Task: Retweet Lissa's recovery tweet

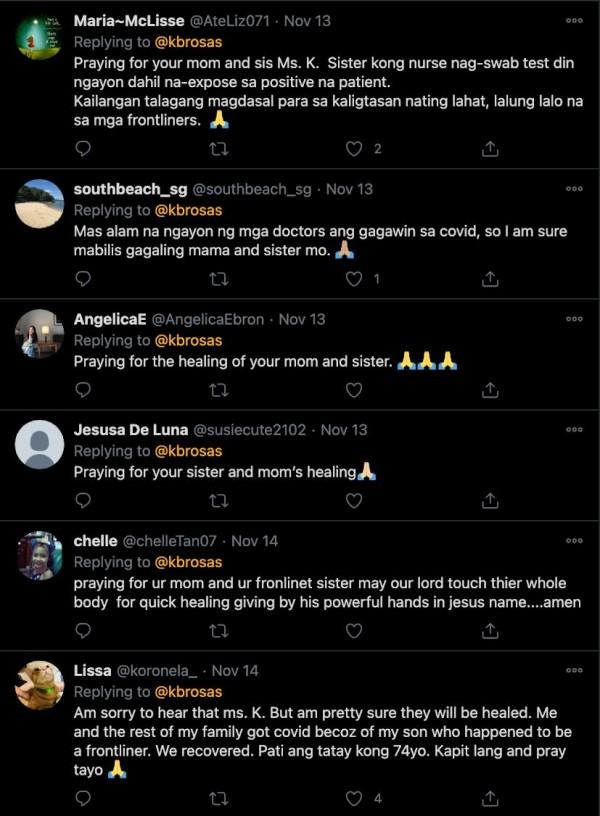Action: (x=219, y=798)
